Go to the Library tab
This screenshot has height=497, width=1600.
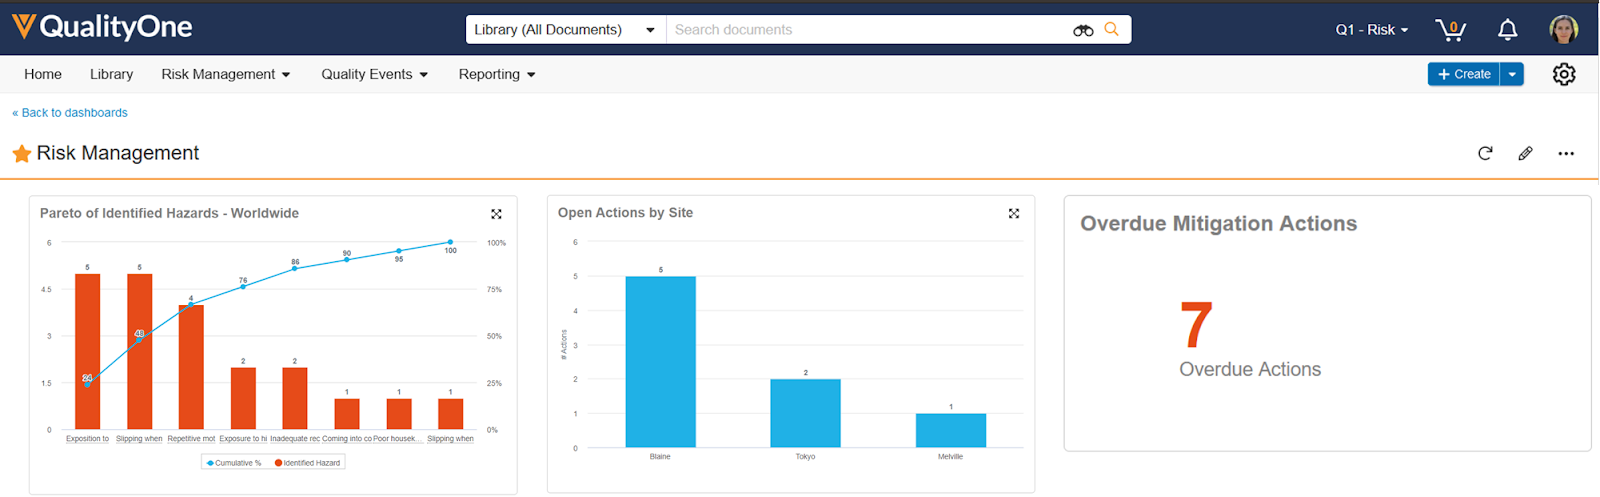pos(111,74)
